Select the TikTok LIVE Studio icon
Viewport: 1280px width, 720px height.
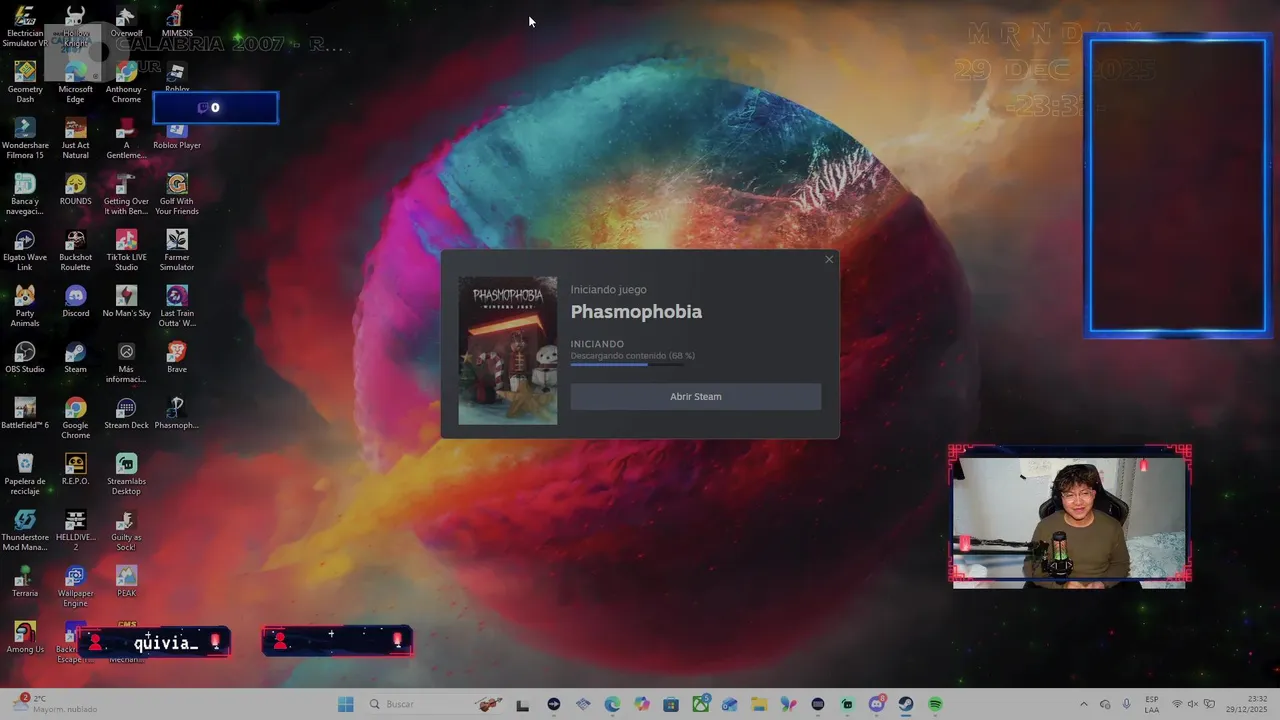pyautogui.click(x=126, y=251)
